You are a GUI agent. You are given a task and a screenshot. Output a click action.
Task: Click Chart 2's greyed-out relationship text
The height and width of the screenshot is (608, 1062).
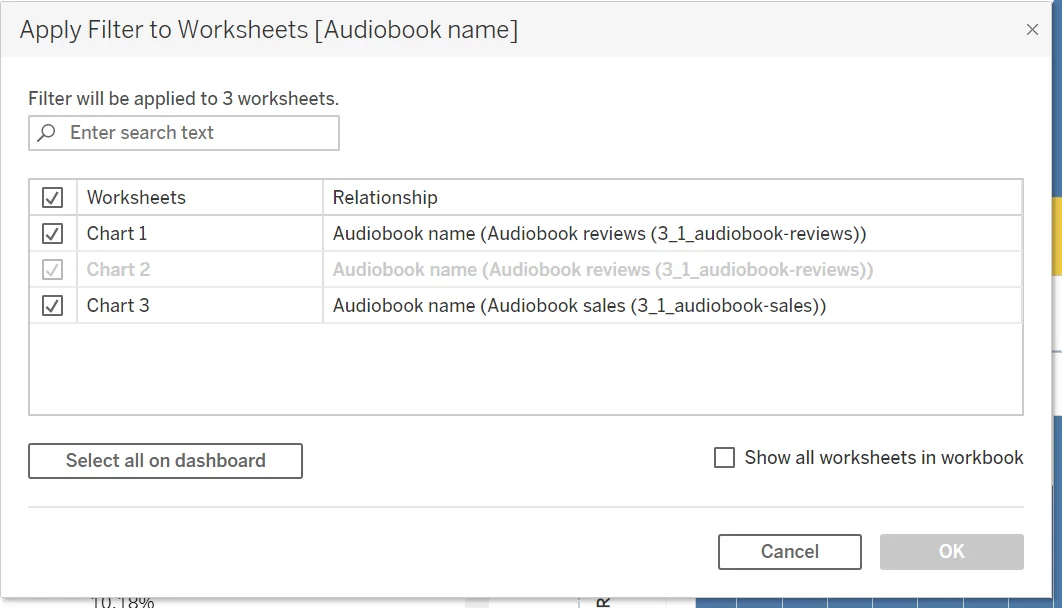click(x=602, y=270)
